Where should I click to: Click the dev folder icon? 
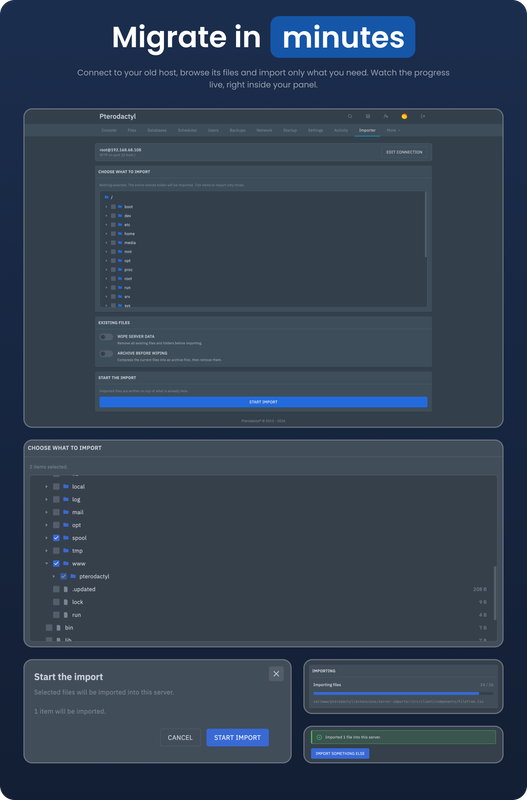pyautogui.click(x=120, y=216)
